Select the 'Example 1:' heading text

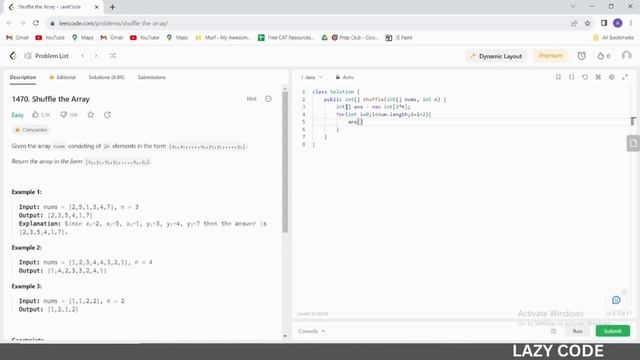[27, 192]
